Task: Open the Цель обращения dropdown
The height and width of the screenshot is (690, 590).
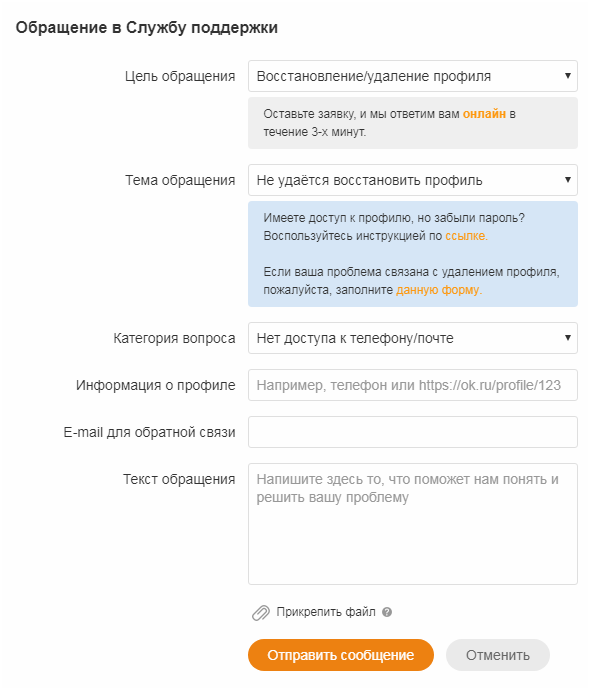Action: (413, 76)
